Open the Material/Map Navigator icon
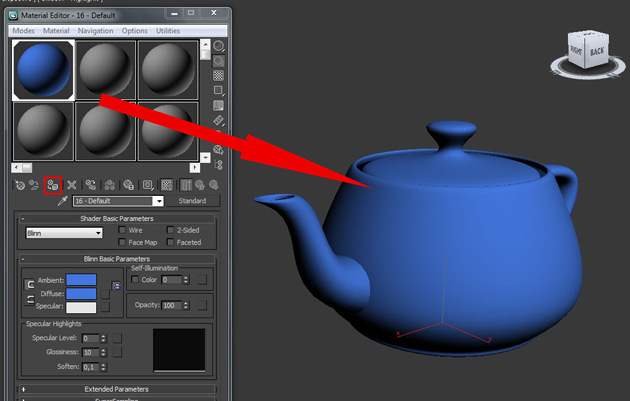Image resolution: width=630 pixels, height=401 pixels. coord(219,165)
